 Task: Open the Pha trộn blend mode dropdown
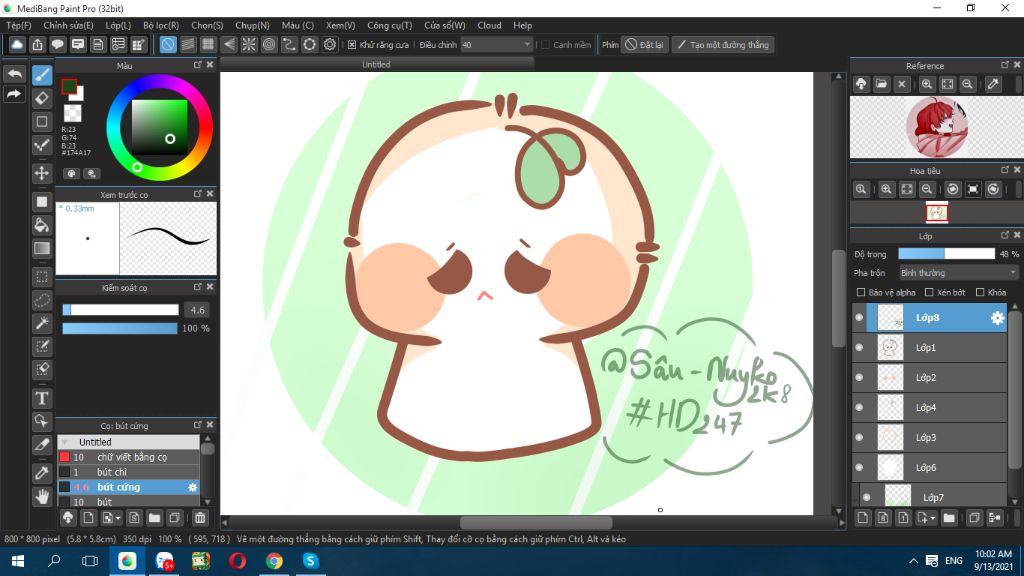click(x=958, y=273)
